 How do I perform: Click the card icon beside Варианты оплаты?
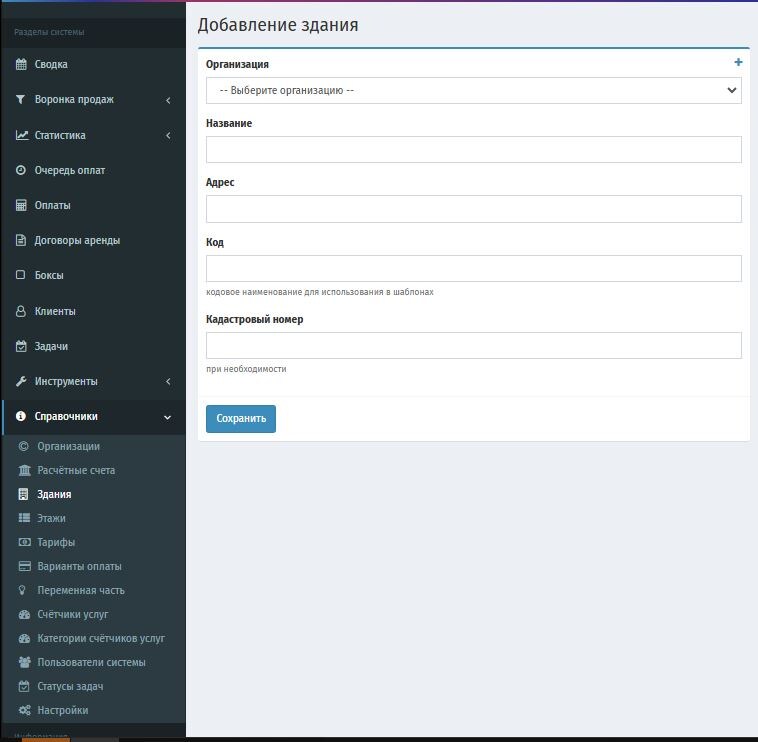(24, 566)
